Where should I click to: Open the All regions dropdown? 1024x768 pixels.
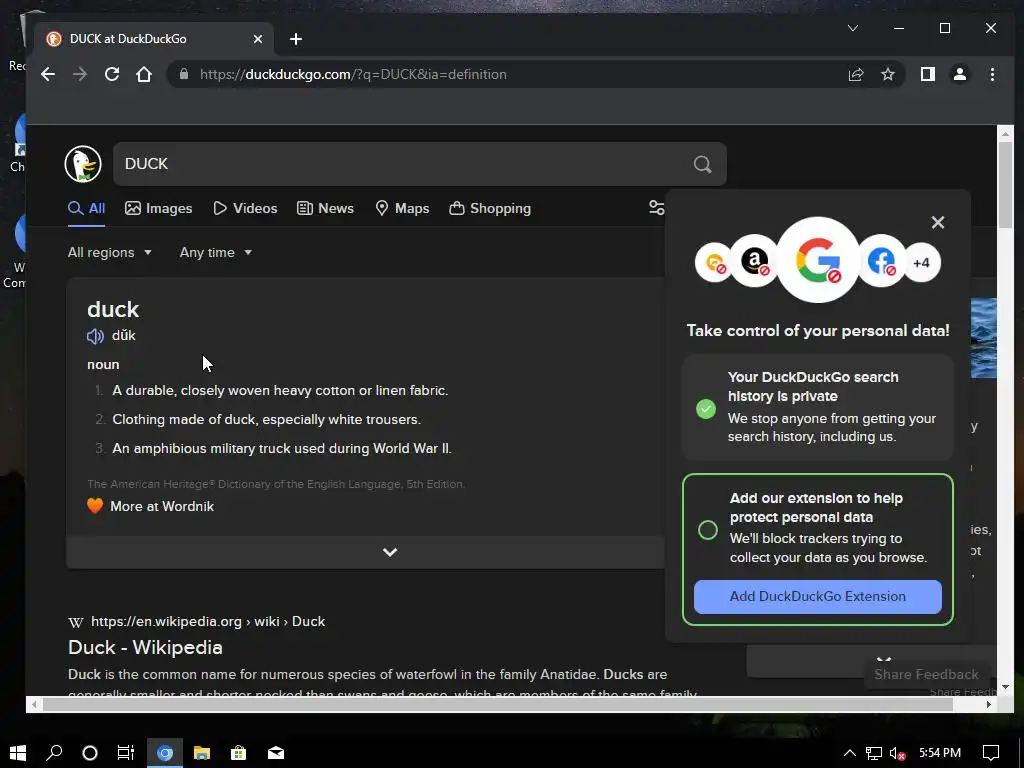[x=110, y=253]
